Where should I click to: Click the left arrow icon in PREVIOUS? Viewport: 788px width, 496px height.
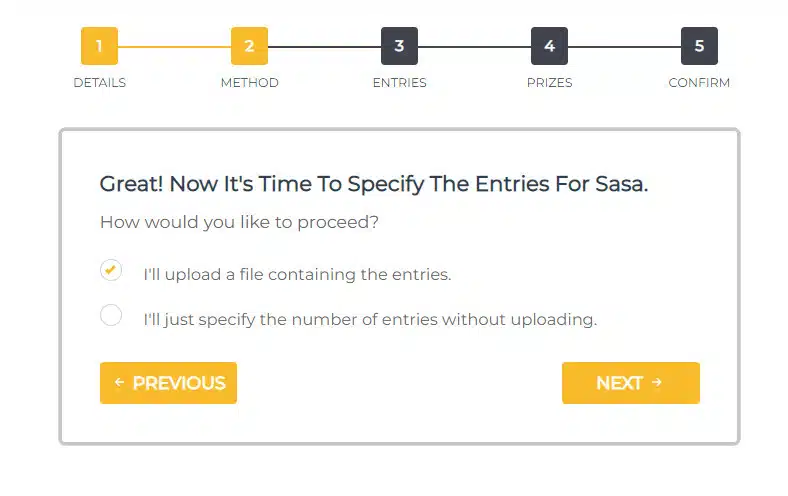[119, 382]
